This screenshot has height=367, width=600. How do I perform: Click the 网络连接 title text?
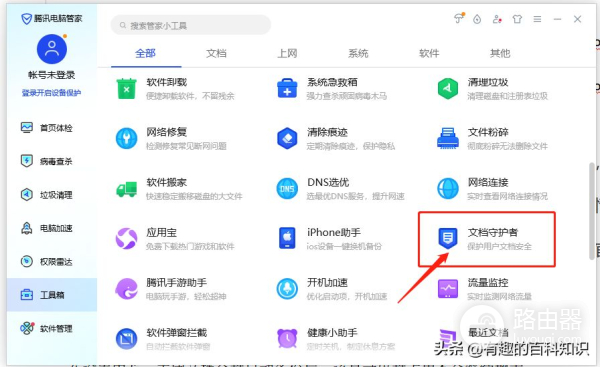click(488, 182)
